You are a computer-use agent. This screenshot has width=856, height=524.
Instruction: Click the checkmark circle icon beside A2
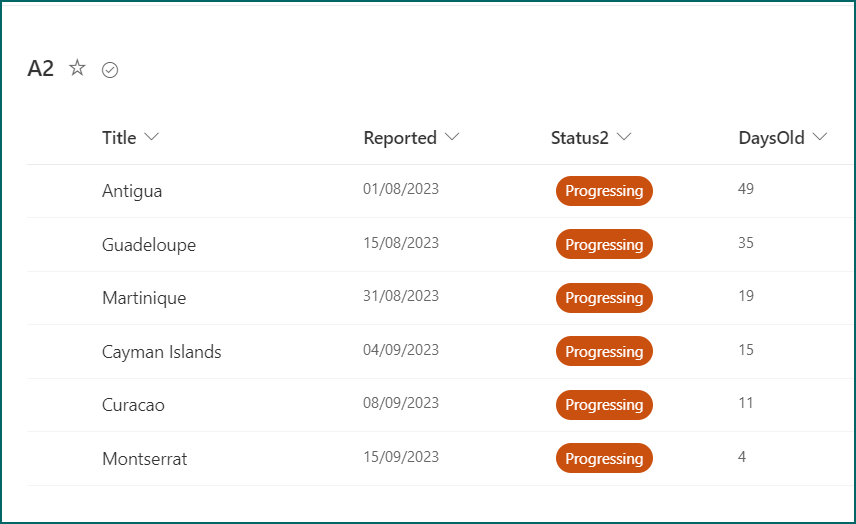pos(110,70)
